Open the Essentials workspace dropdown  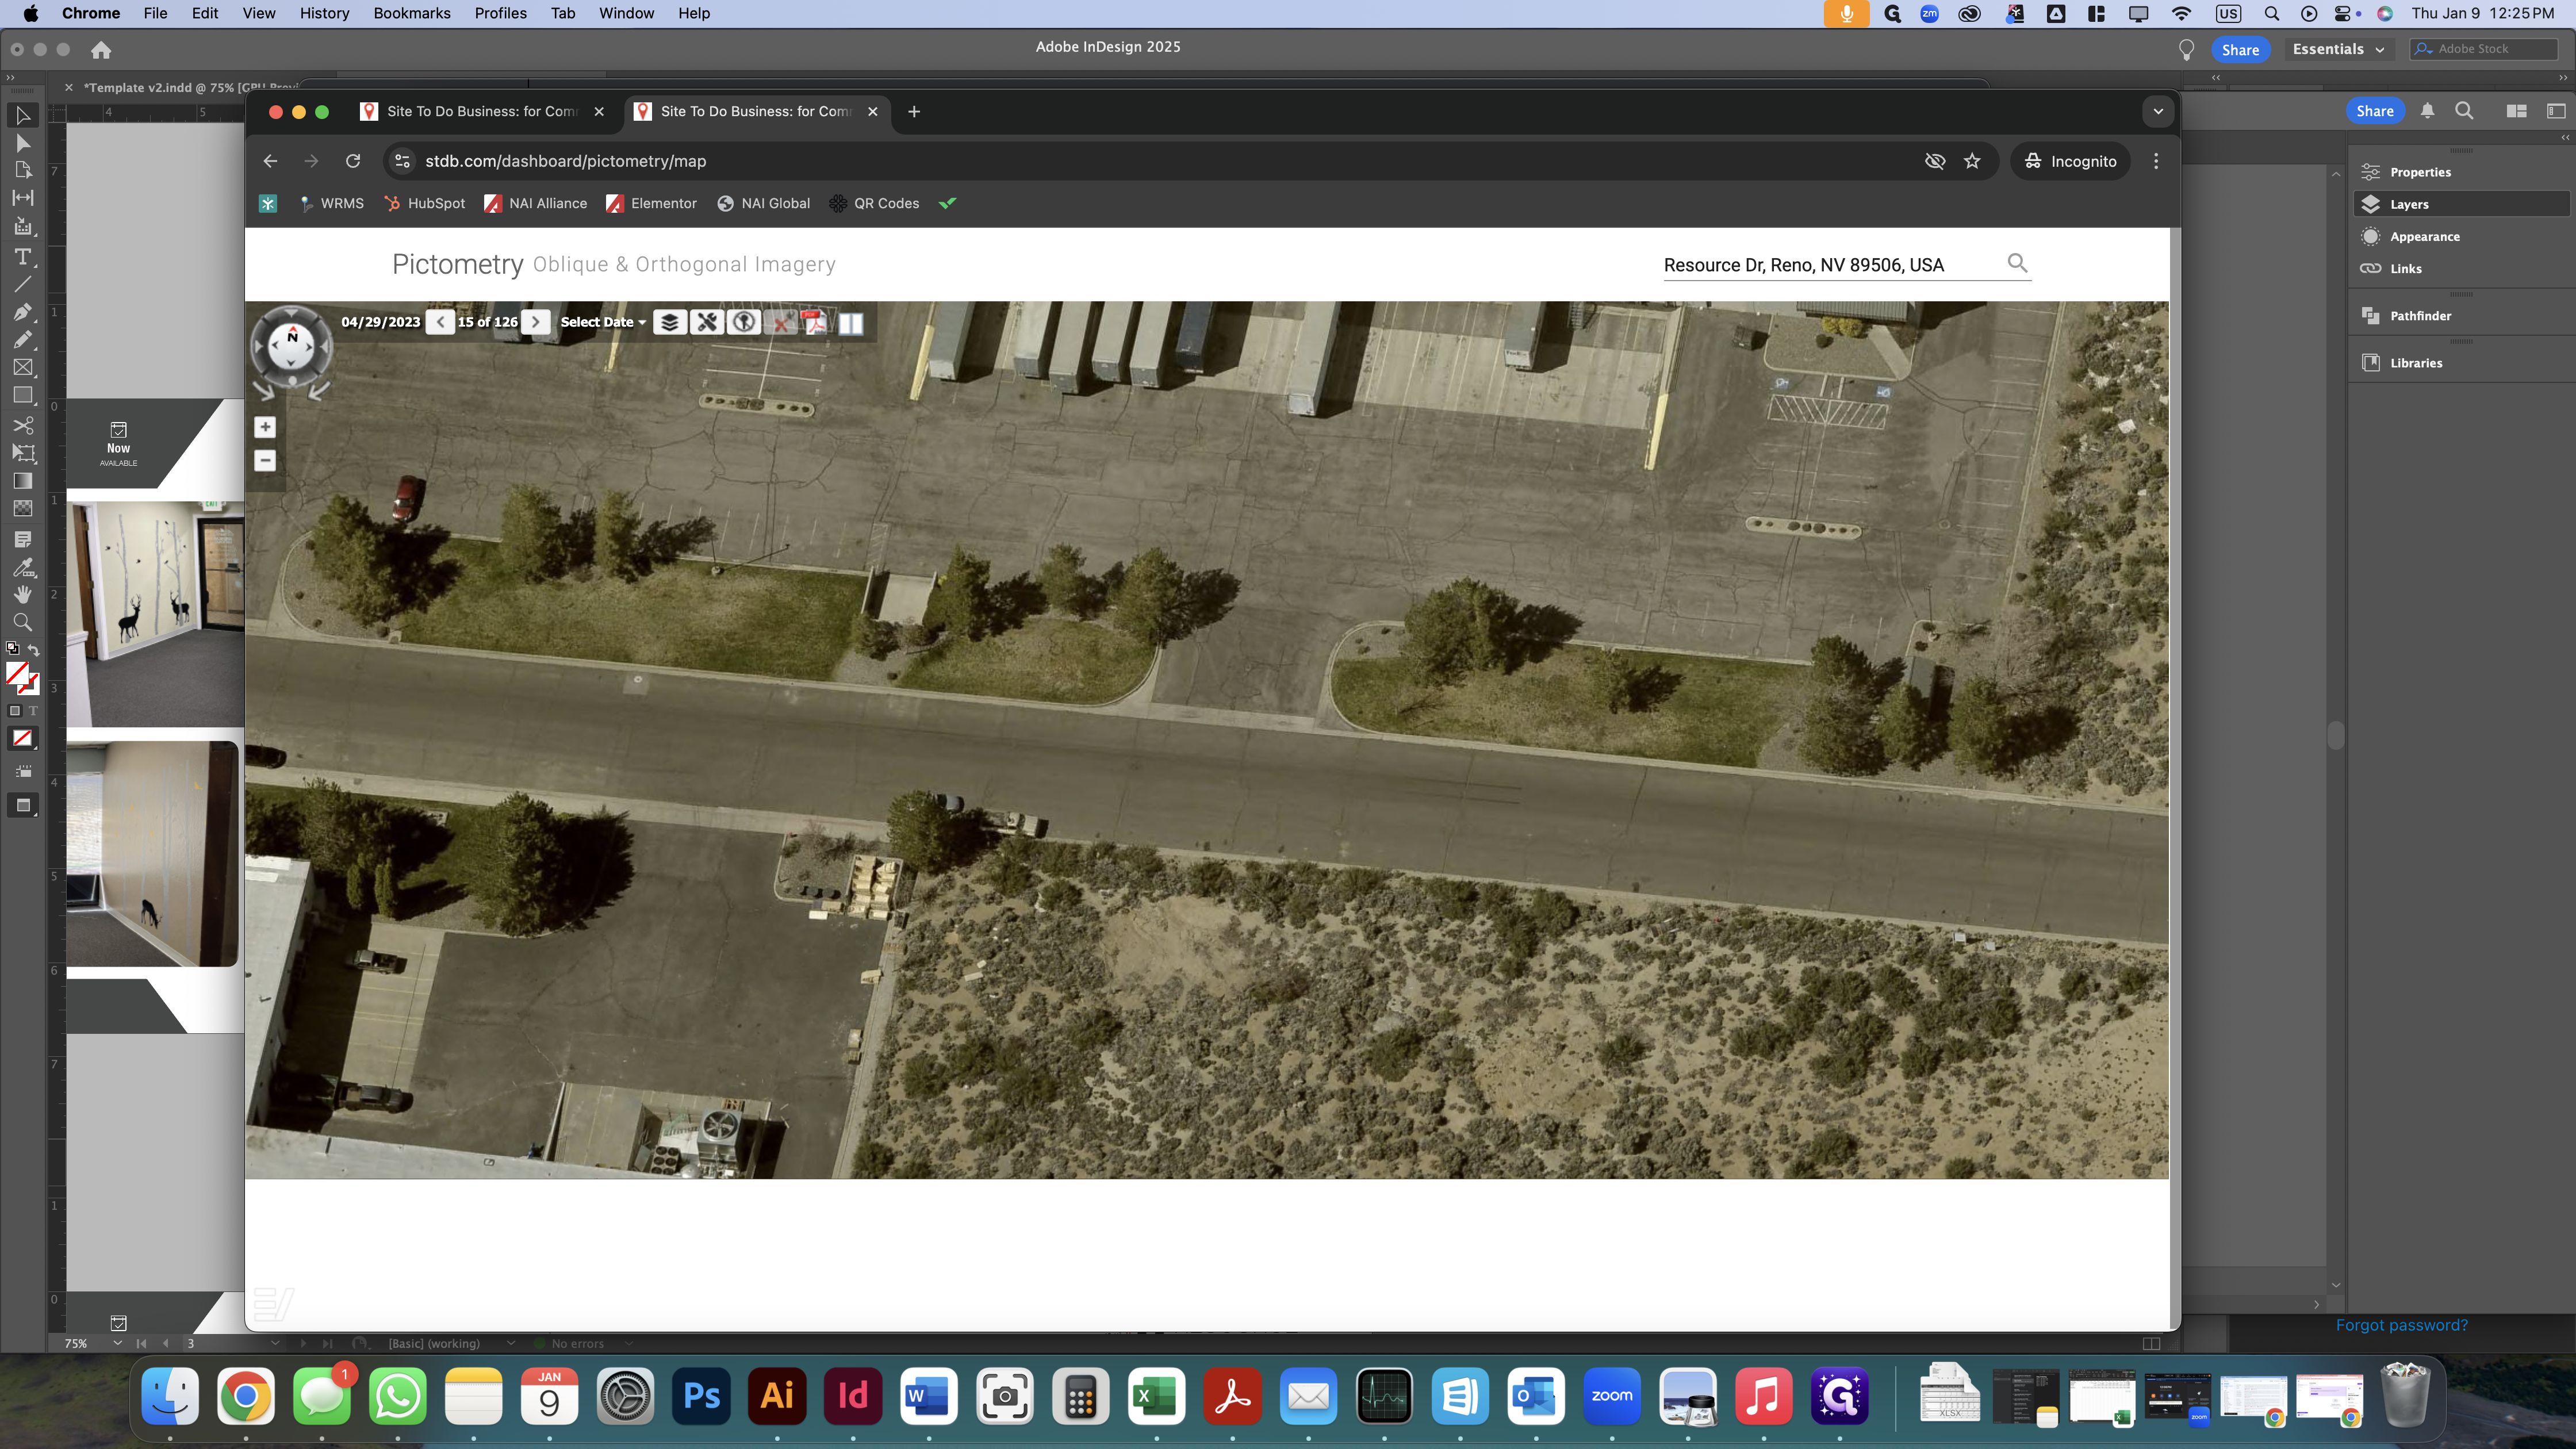point(2338,49)
